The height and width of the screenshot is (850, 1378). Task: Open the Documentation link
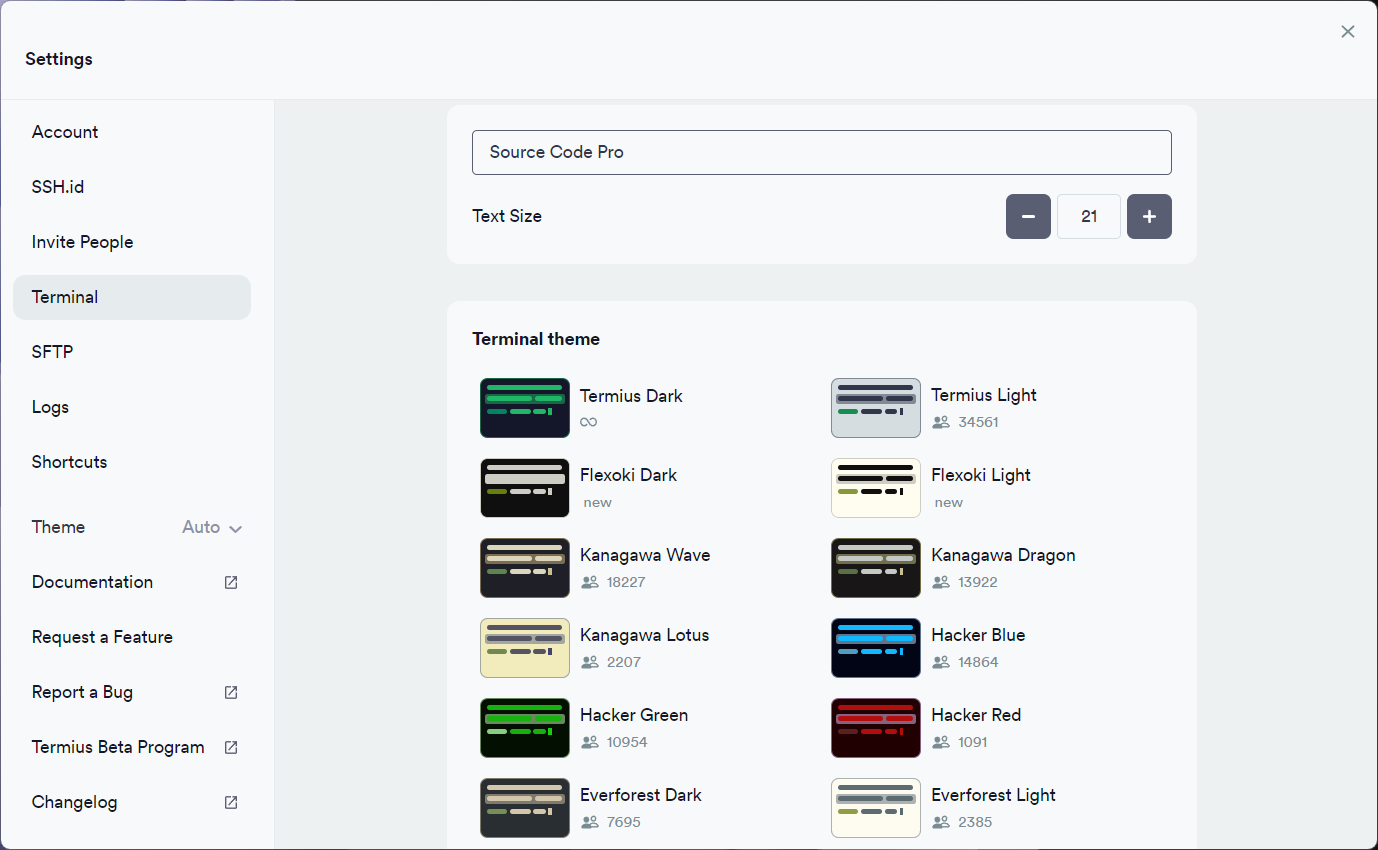coord(132,582)
